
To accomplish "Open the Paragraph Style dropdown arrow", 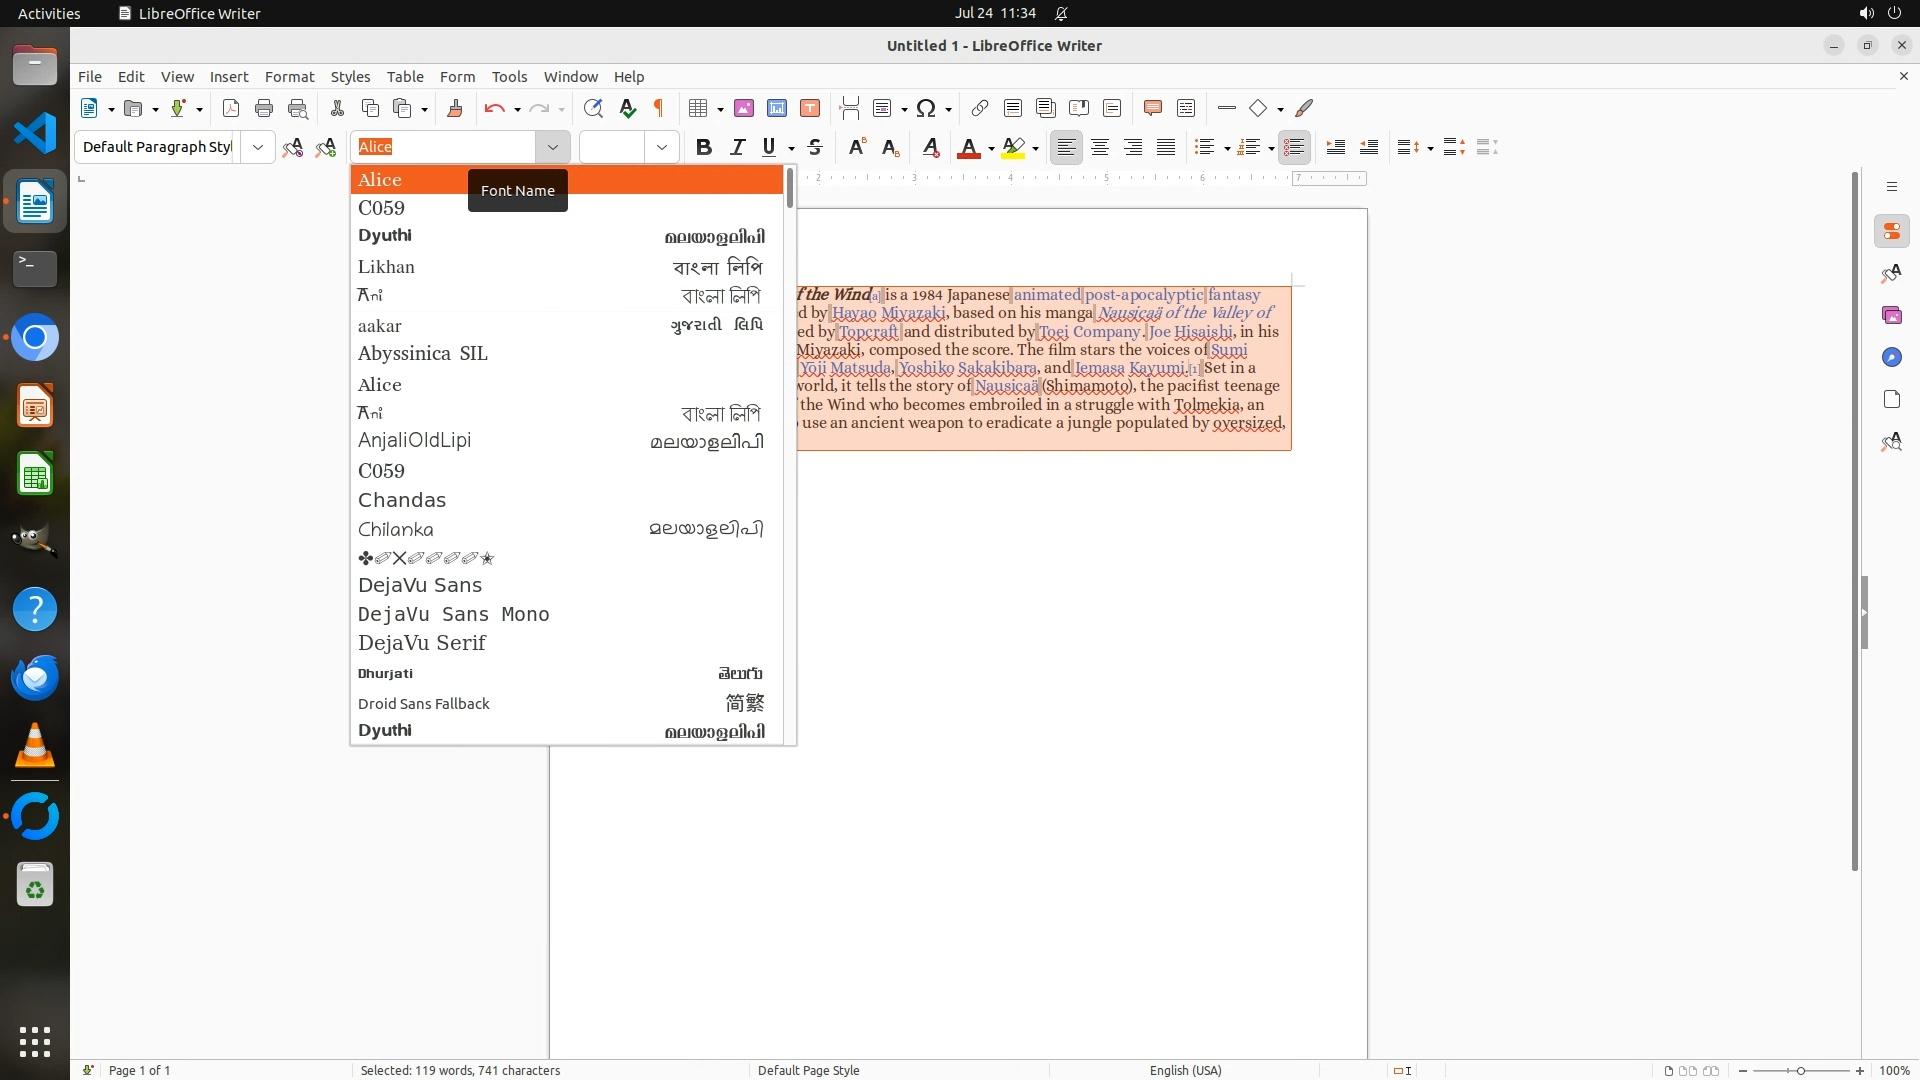I will click(257, 147).
